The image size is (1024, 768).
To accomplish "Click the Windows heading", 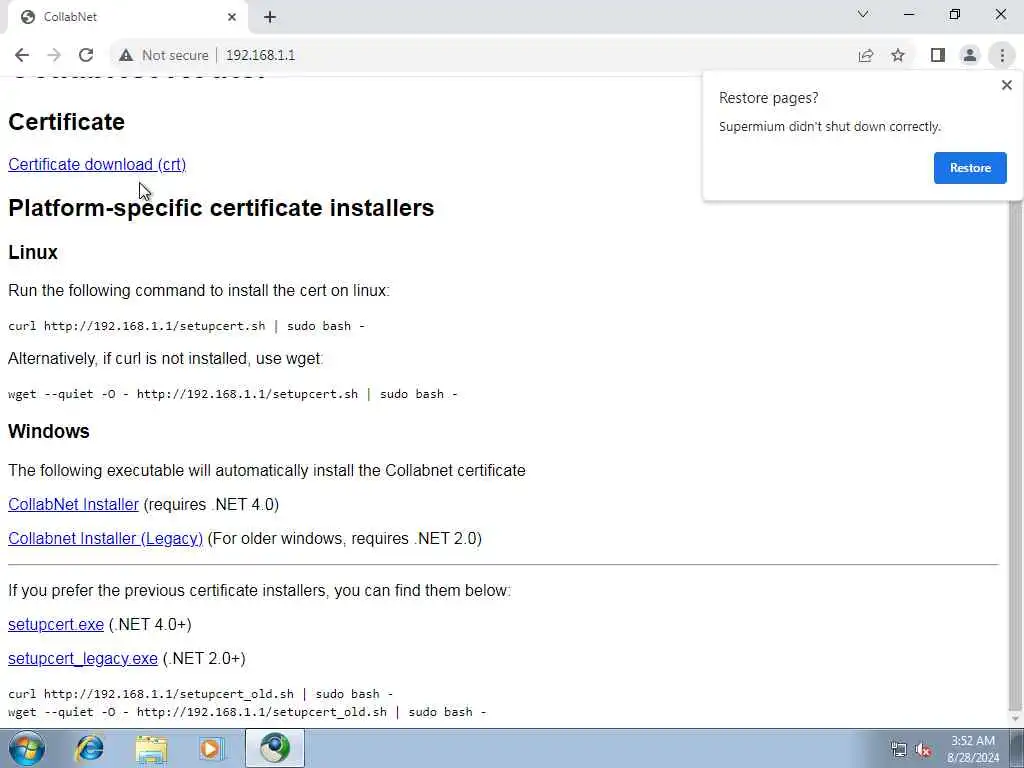I will click(x=49, y=431).
